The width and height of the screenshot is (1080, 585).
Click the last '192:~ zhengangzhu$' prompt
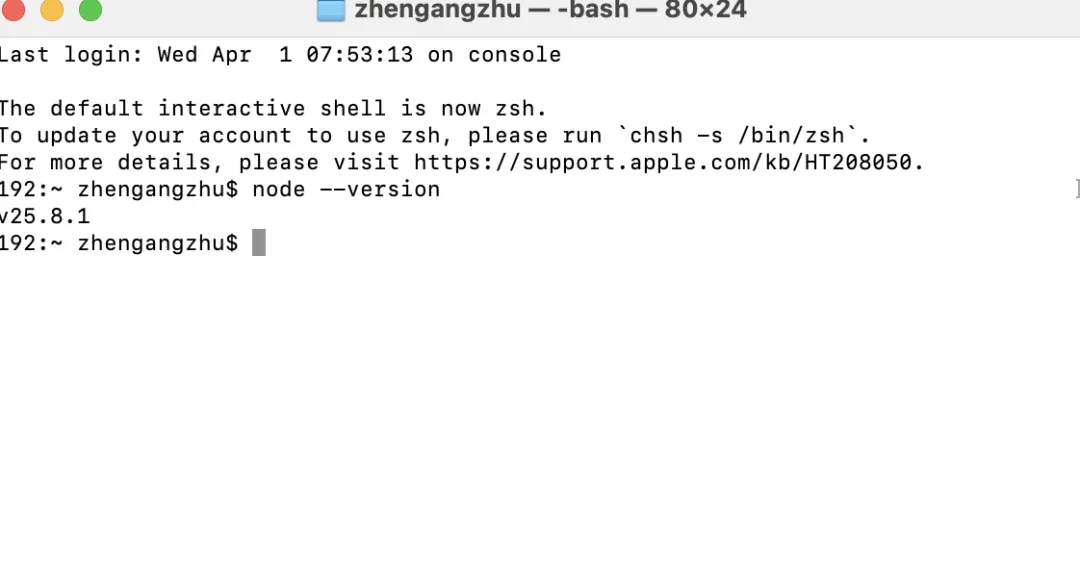click(x=118, y=243)
